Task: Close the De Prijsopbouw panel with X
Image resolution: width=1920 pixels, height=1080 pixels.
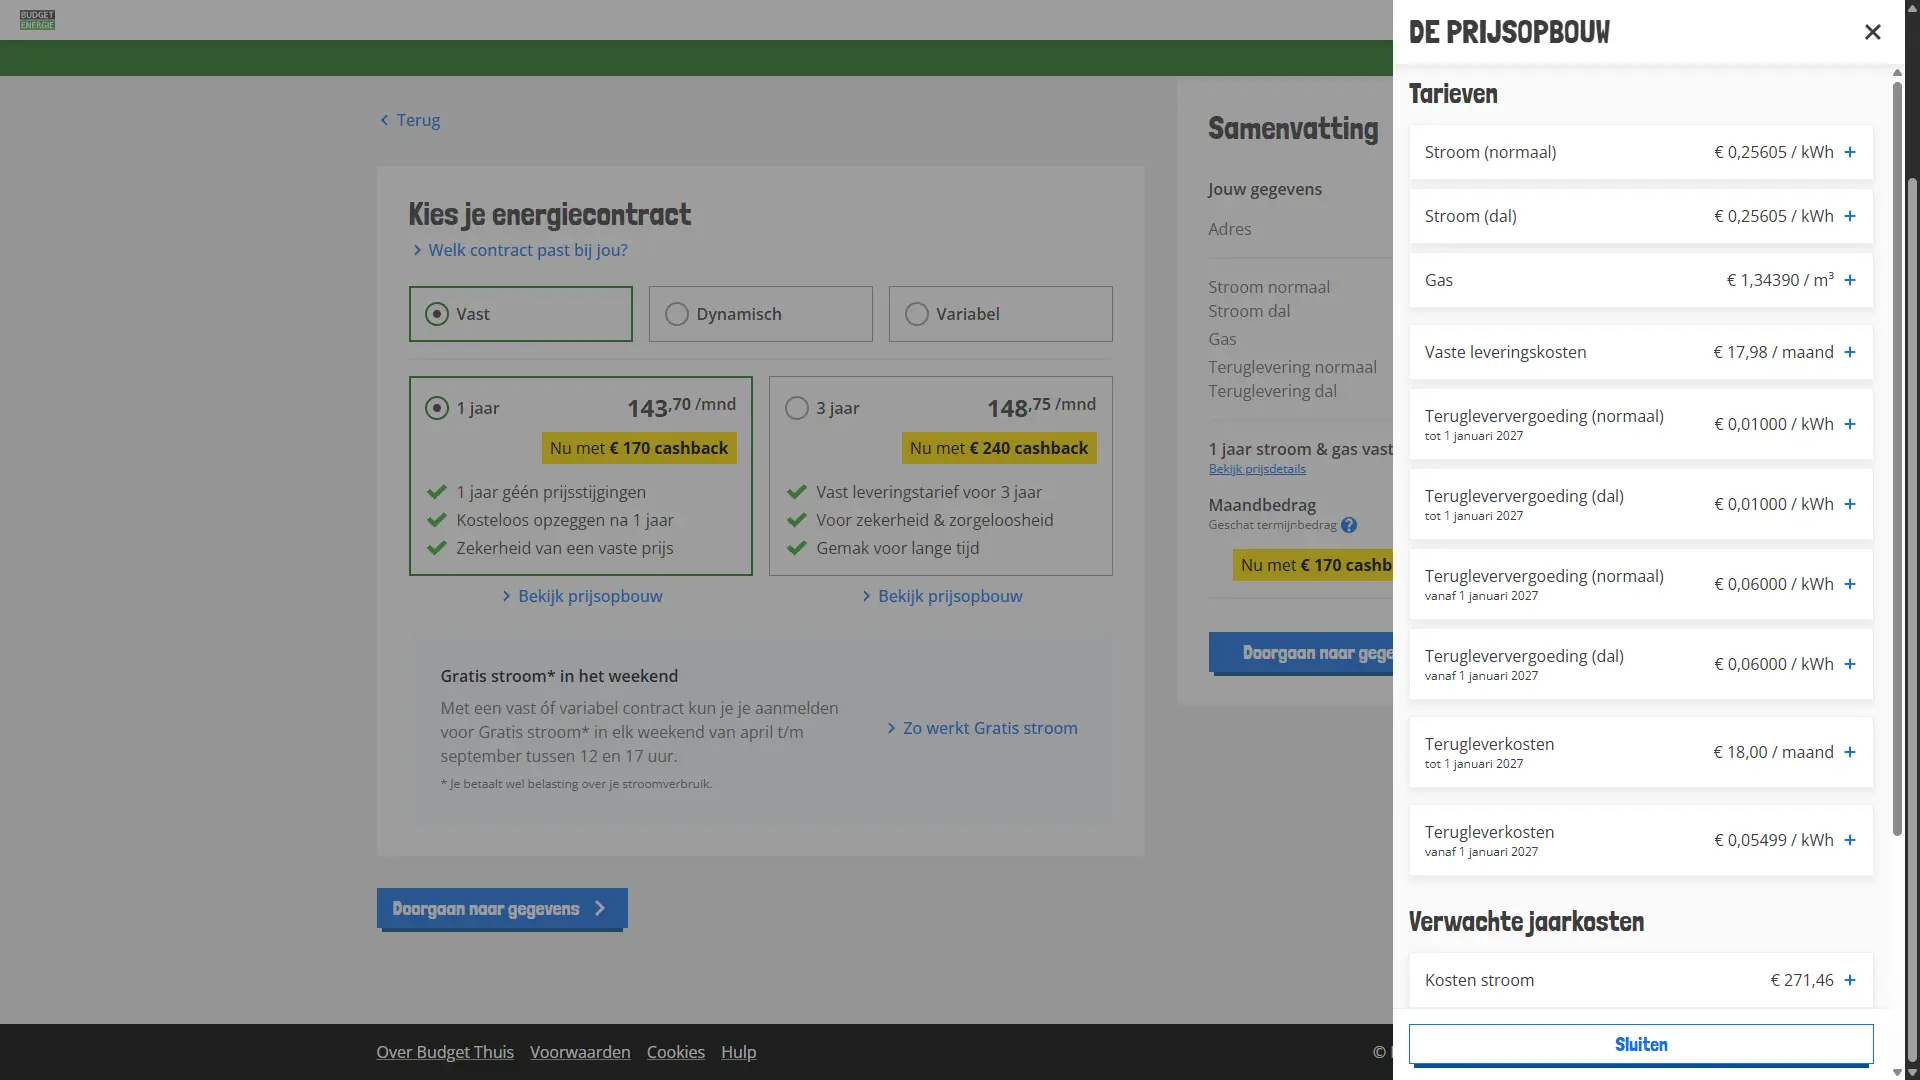Action: tap(1872, 32)
